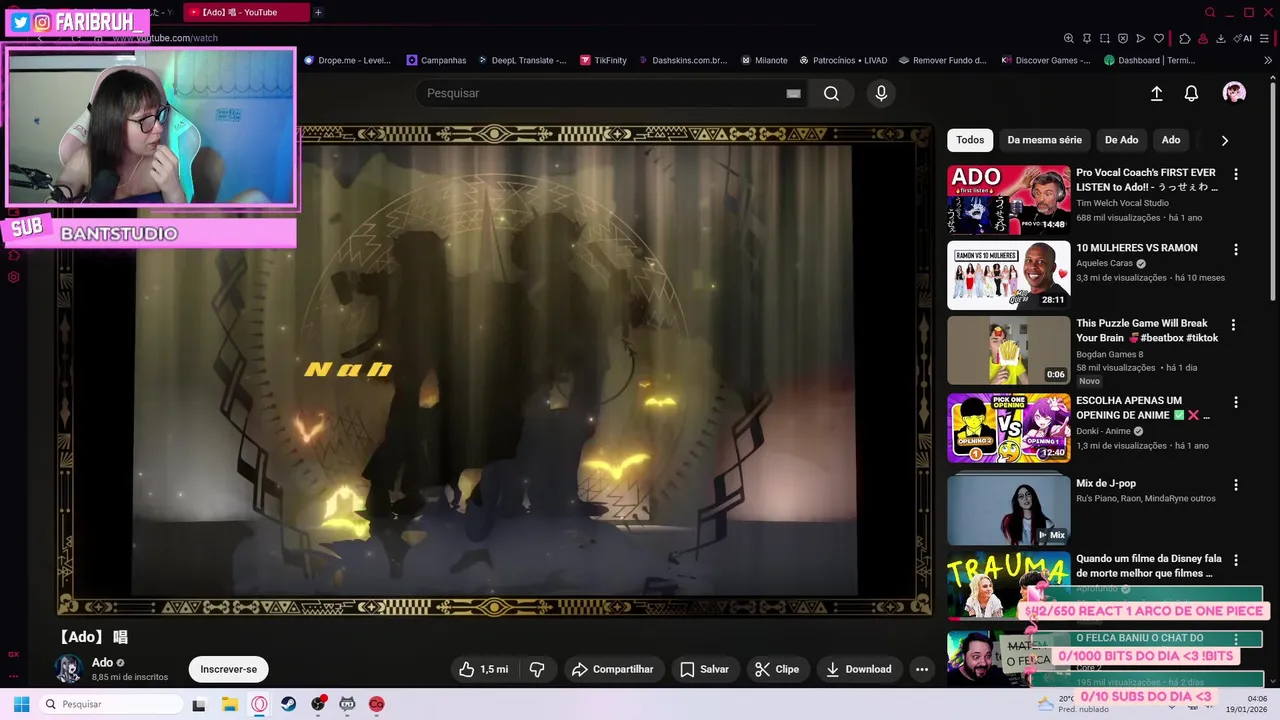1280x720 pixels.
Task: Open a new tab with plus button
Action: tap(318, 12)
